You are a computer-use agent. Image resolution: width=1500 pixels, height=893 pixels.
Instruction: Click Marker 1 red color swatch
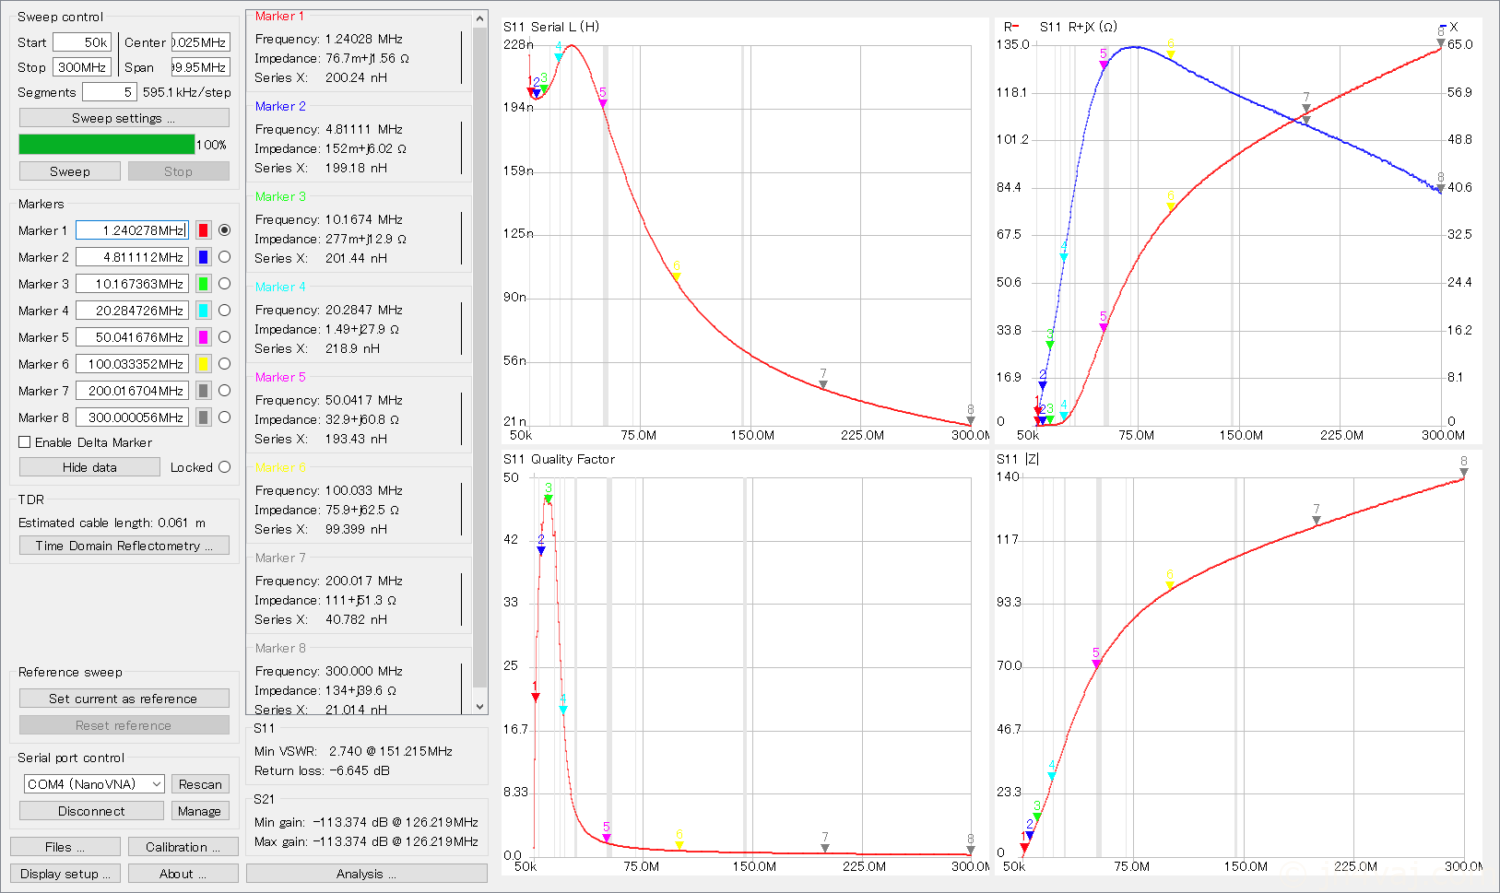[x=203, y=230]
